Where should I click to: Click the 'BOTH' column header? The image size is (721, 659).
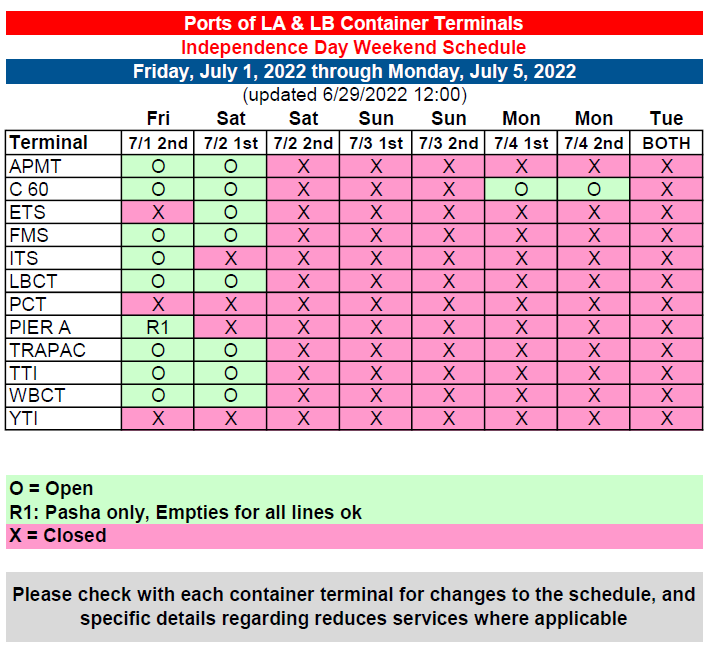tap(666, 143)
